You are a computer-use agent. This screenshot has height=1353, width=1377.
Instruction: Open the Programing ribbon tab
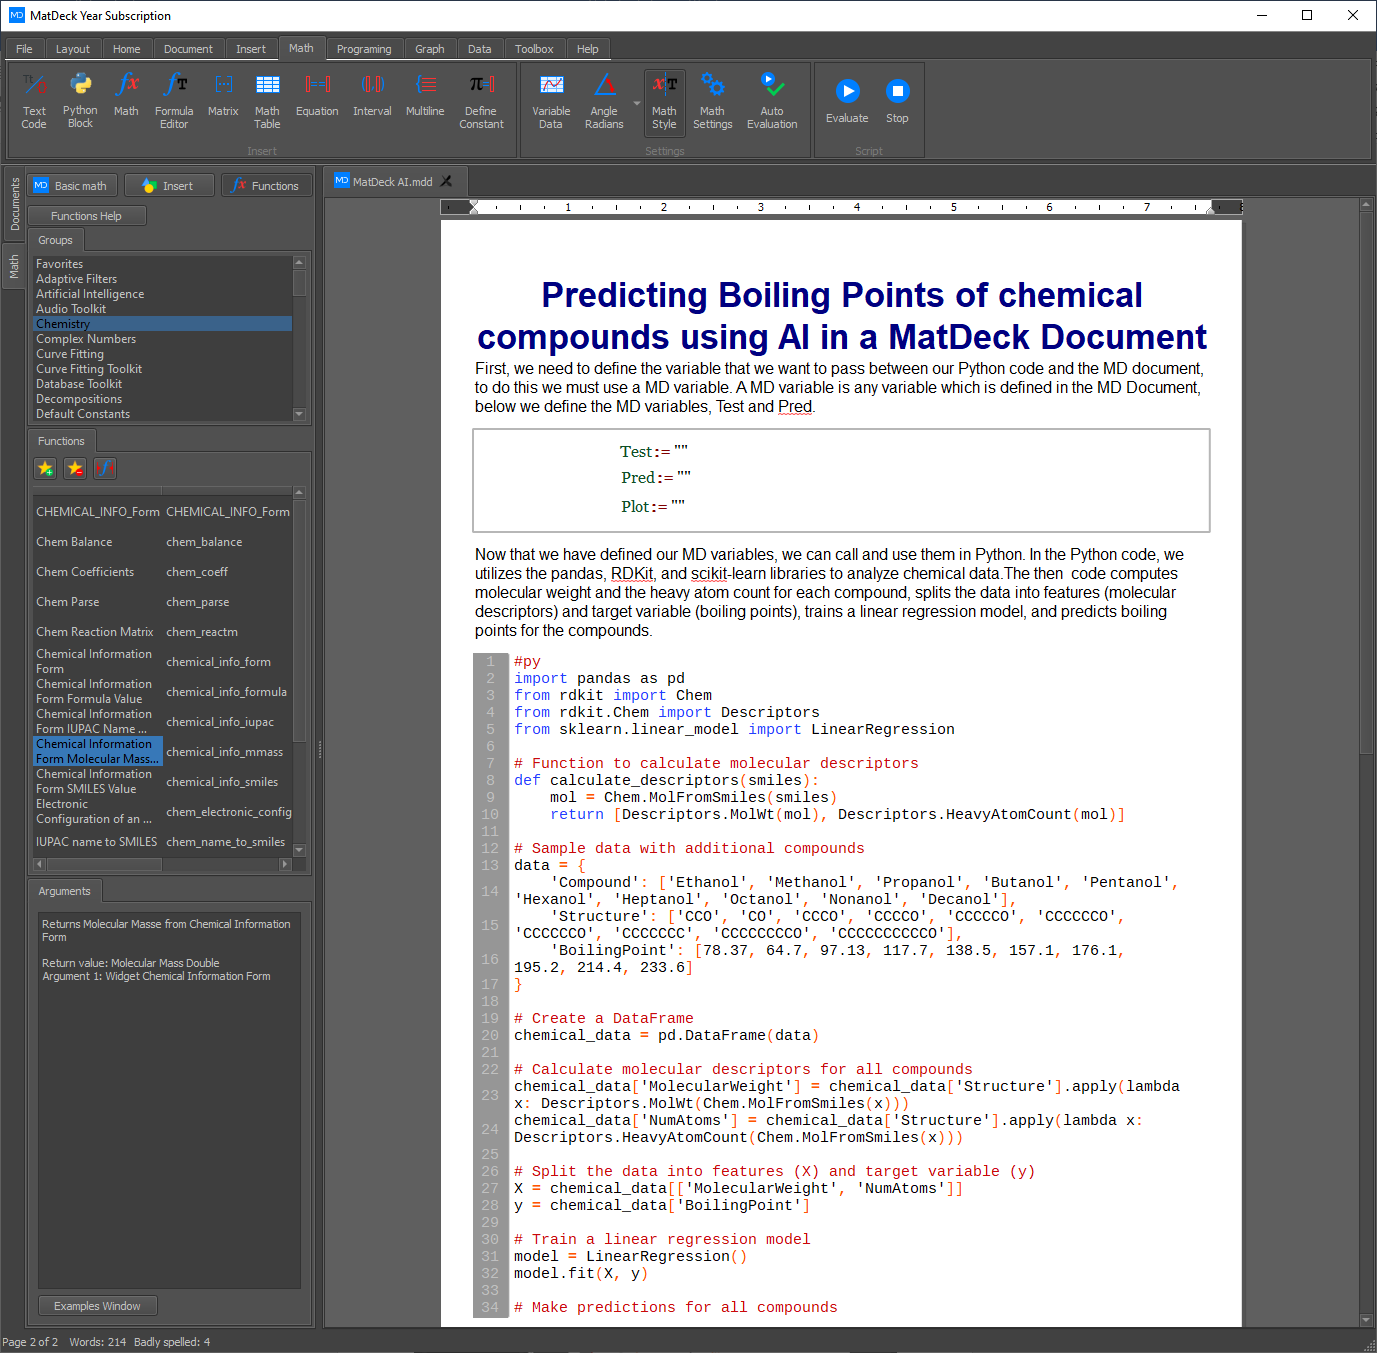(x=364, y=49)
